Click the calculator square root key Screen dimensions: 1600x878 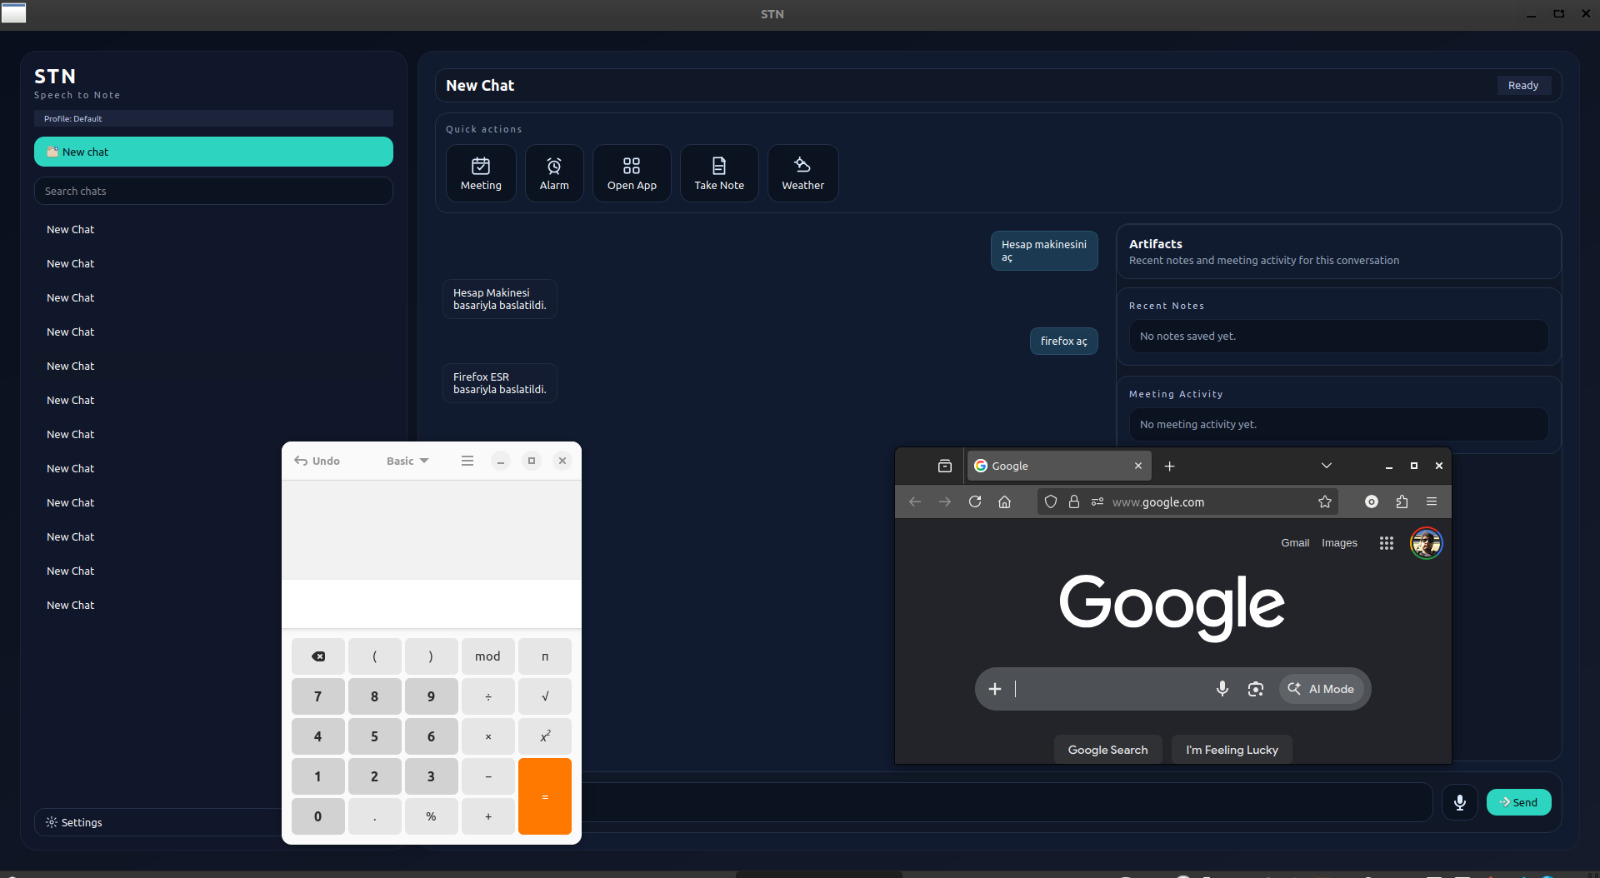[545, 696]
